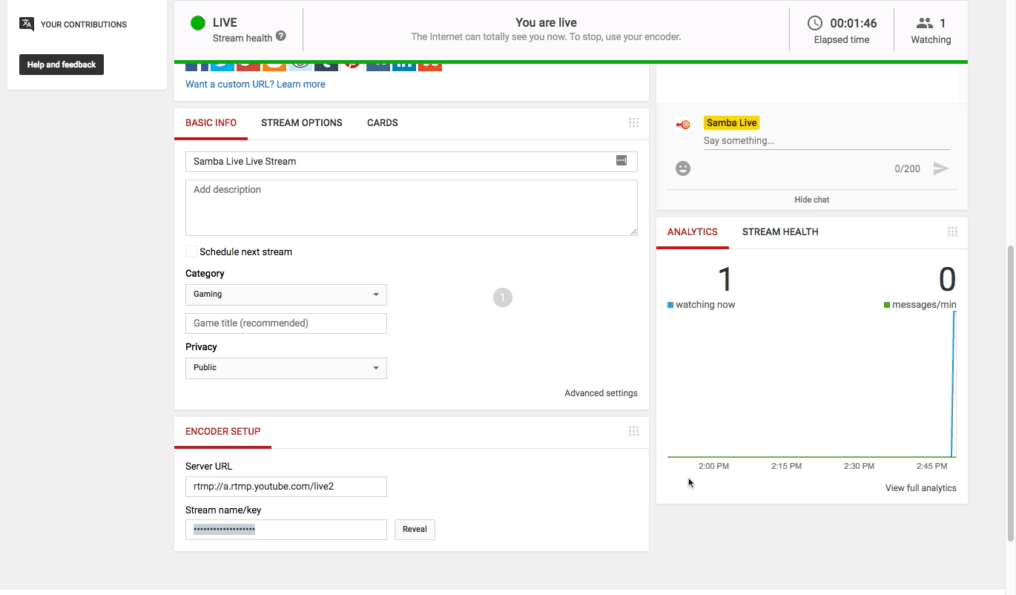Click the icon inside the stream title field
The image size is (1016, 595).
point(621,160)
